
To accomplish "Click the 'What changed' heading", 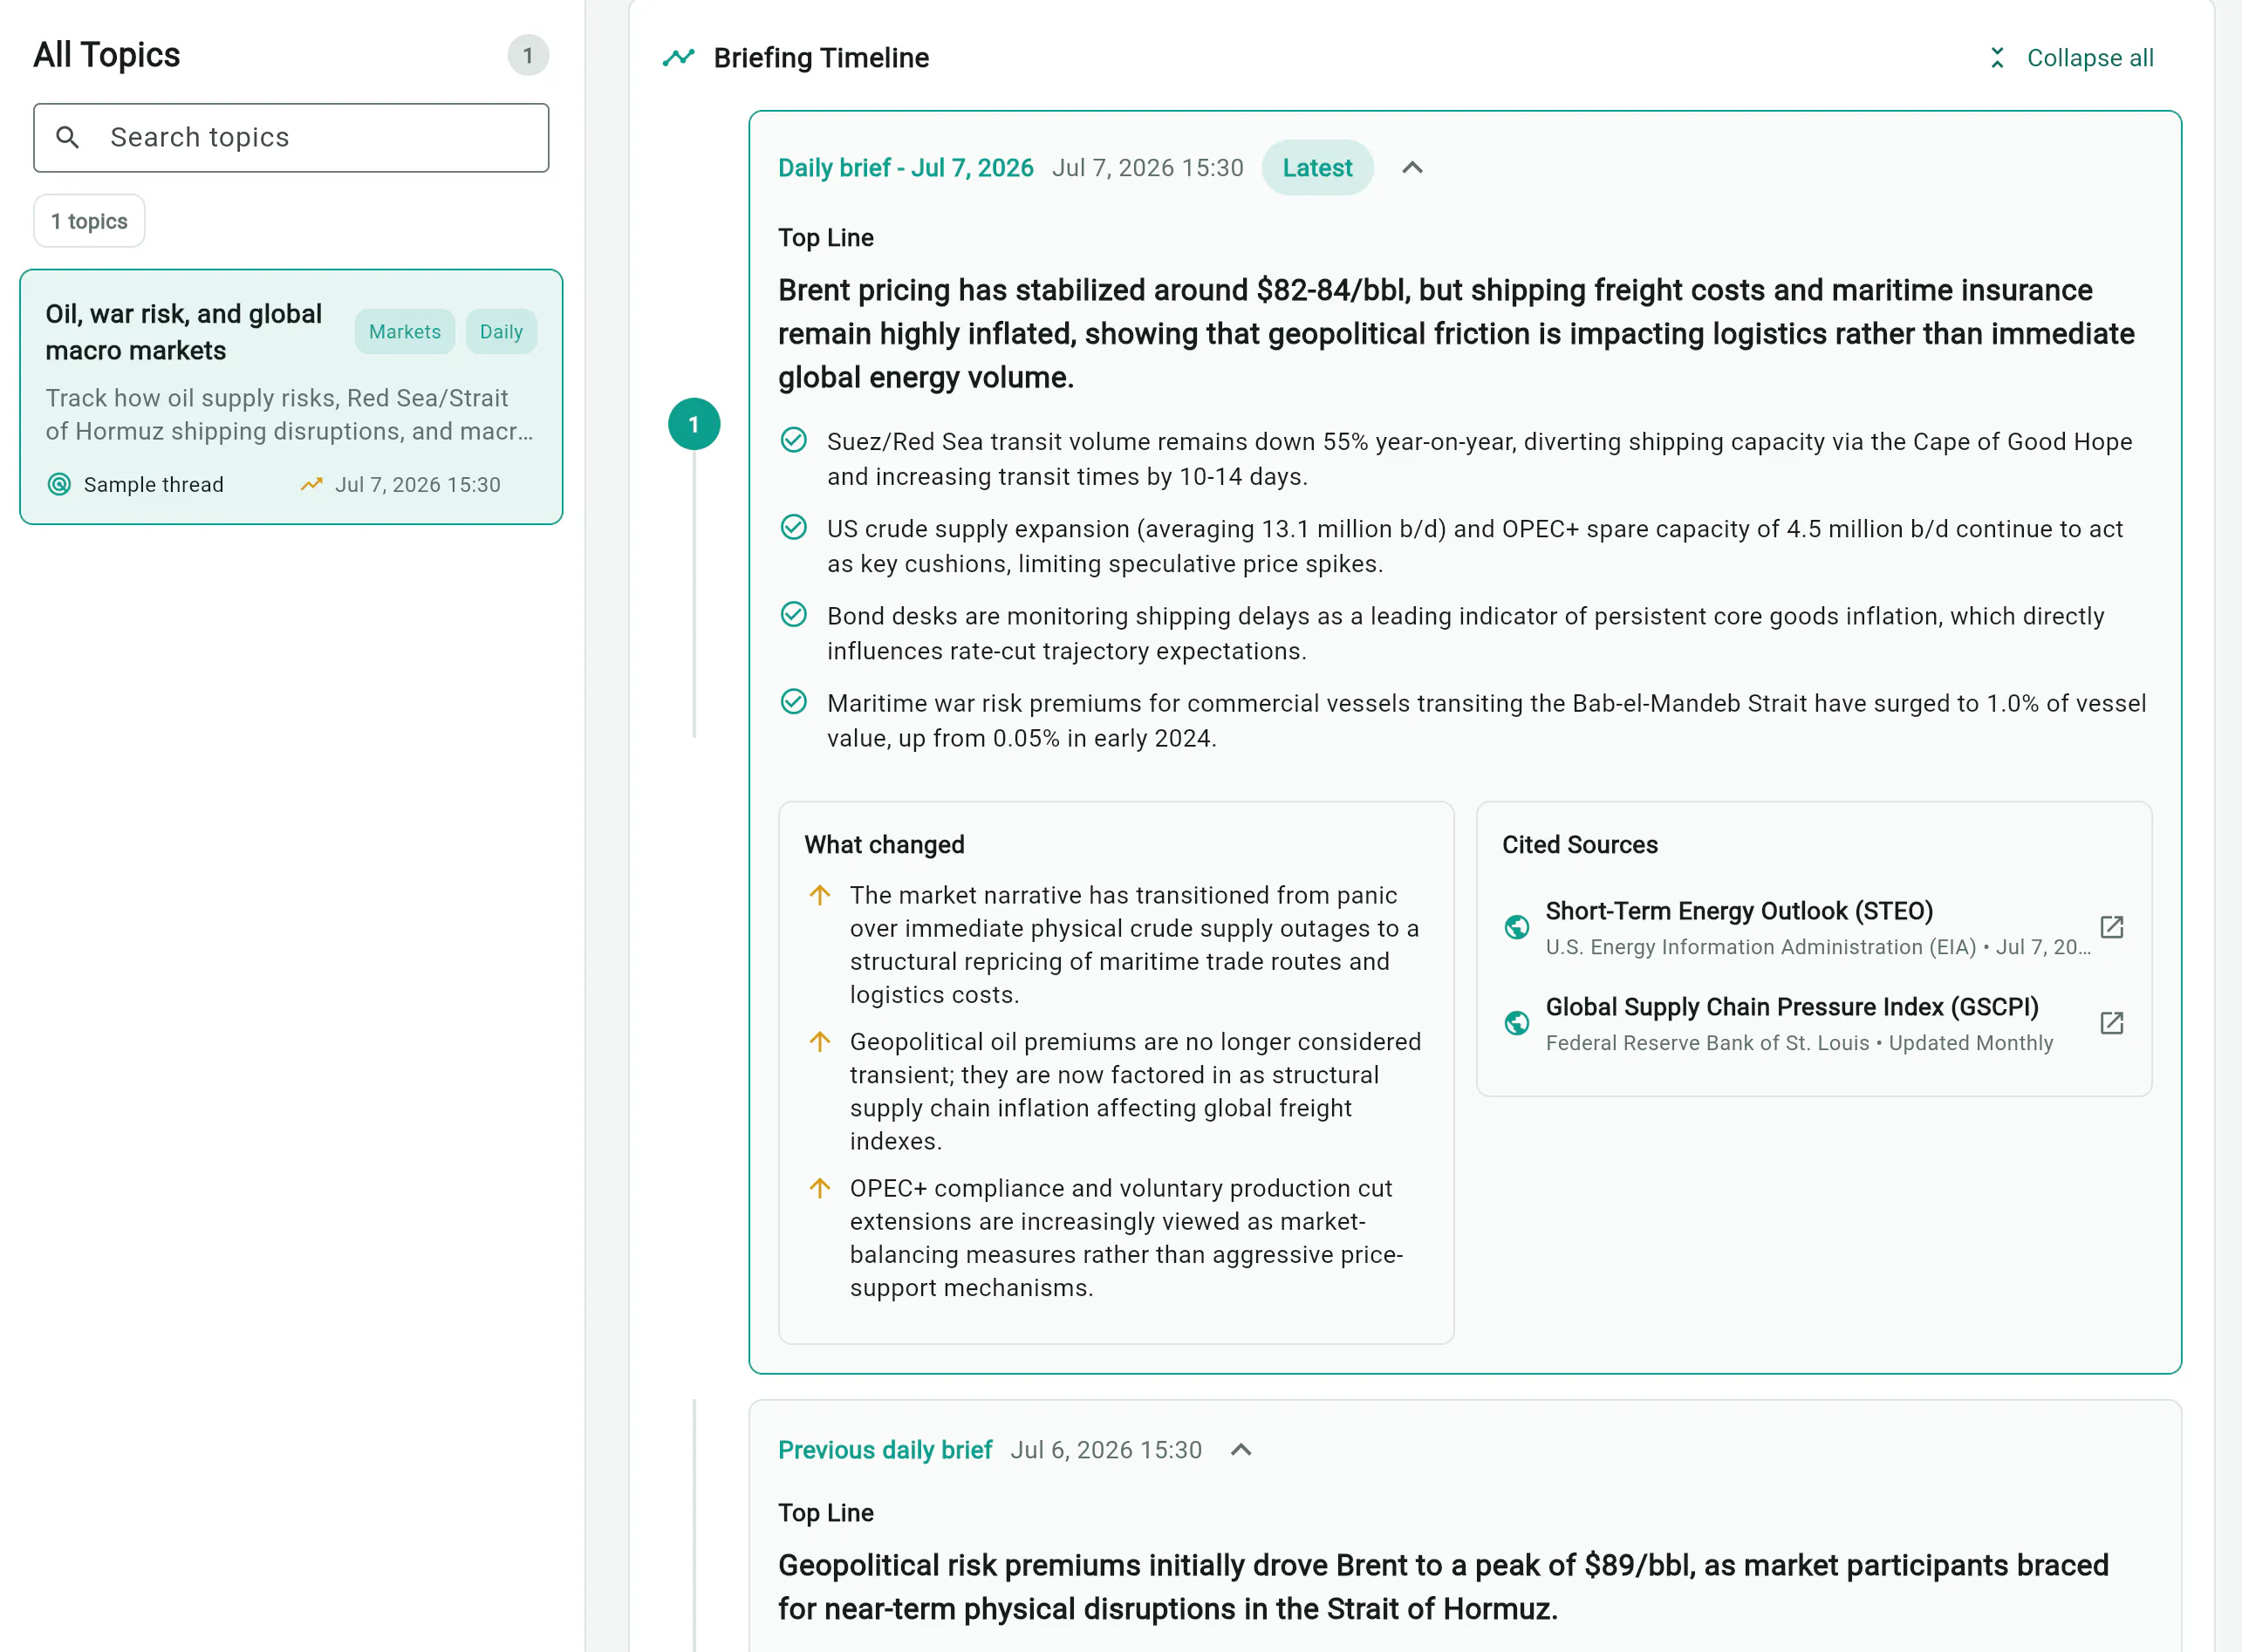I will 884,845.
